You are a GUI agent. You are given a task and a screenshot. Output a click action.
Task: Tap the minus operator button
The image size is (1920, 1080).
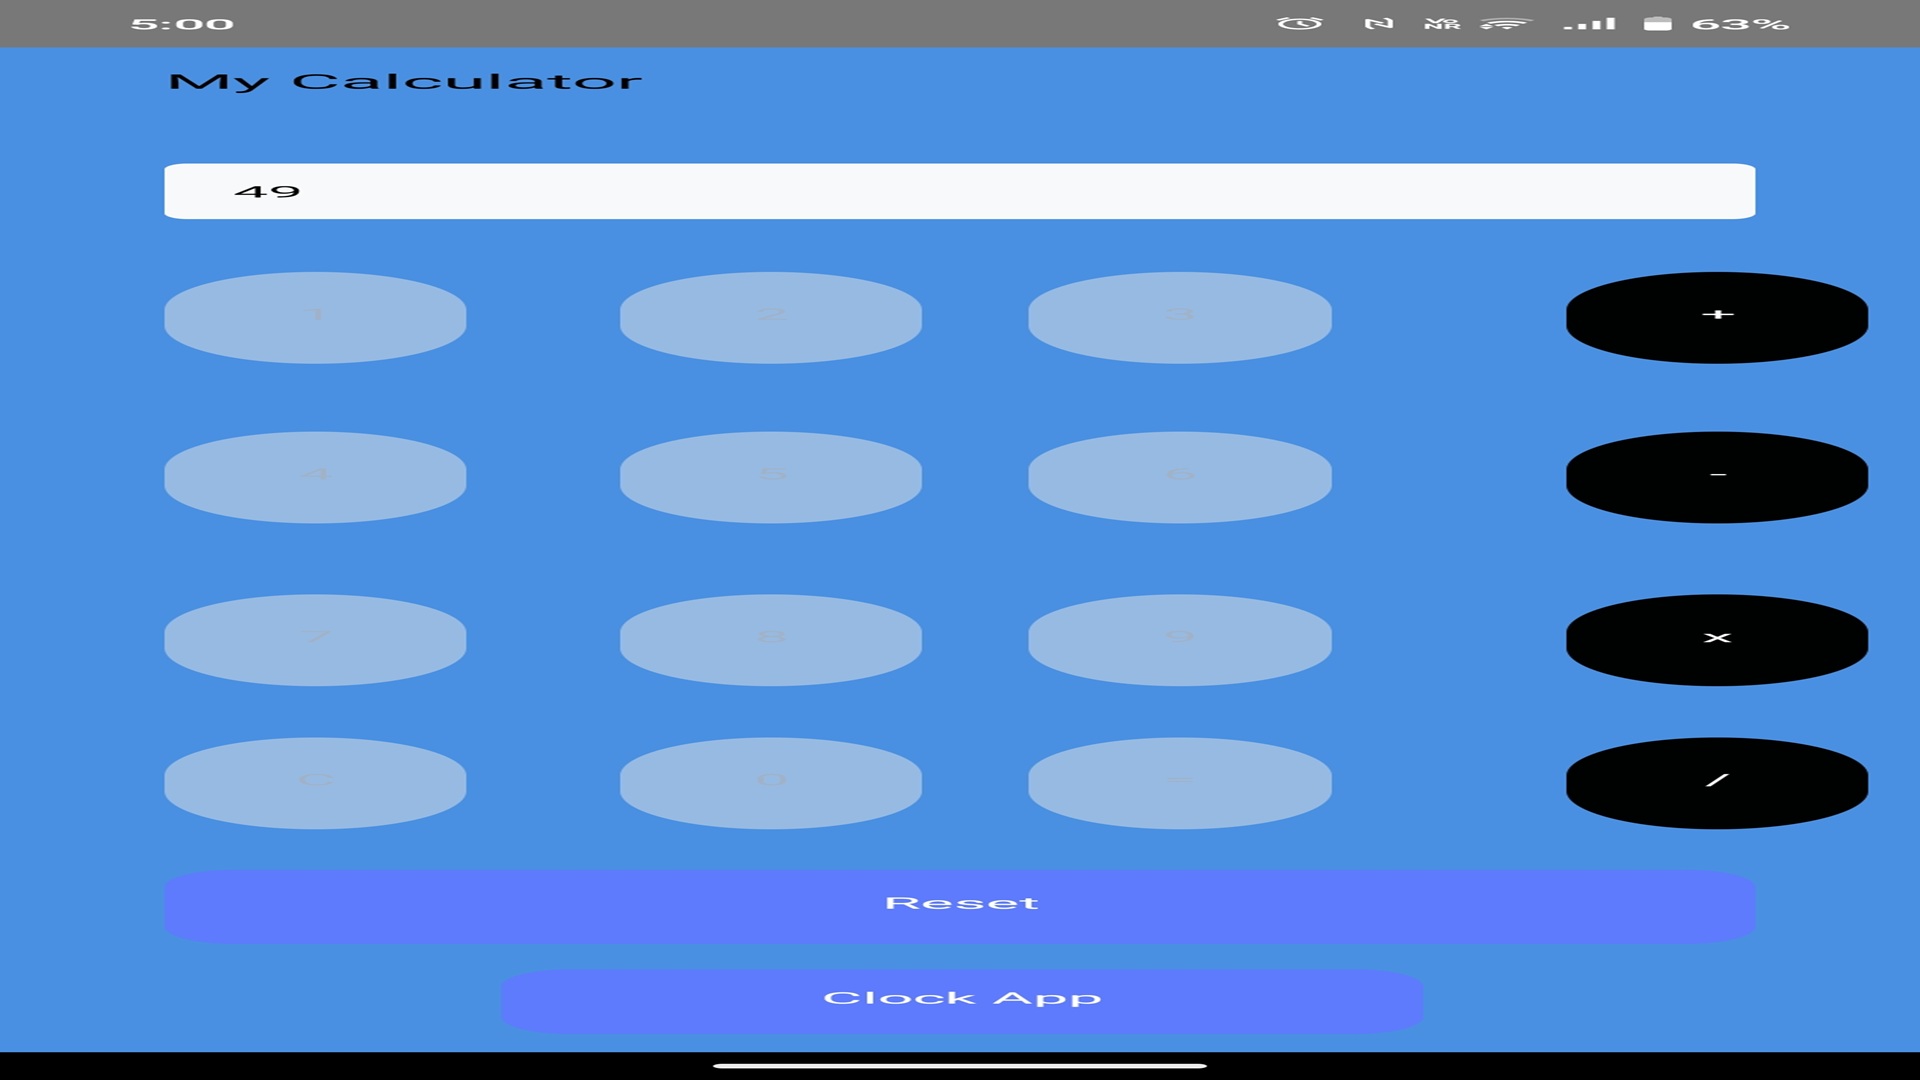[1716, 477]
